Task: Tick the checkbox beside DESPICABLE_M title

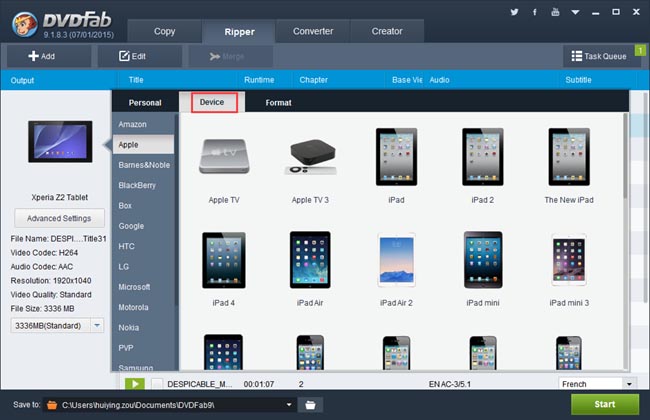Action: tap(157, 384)
